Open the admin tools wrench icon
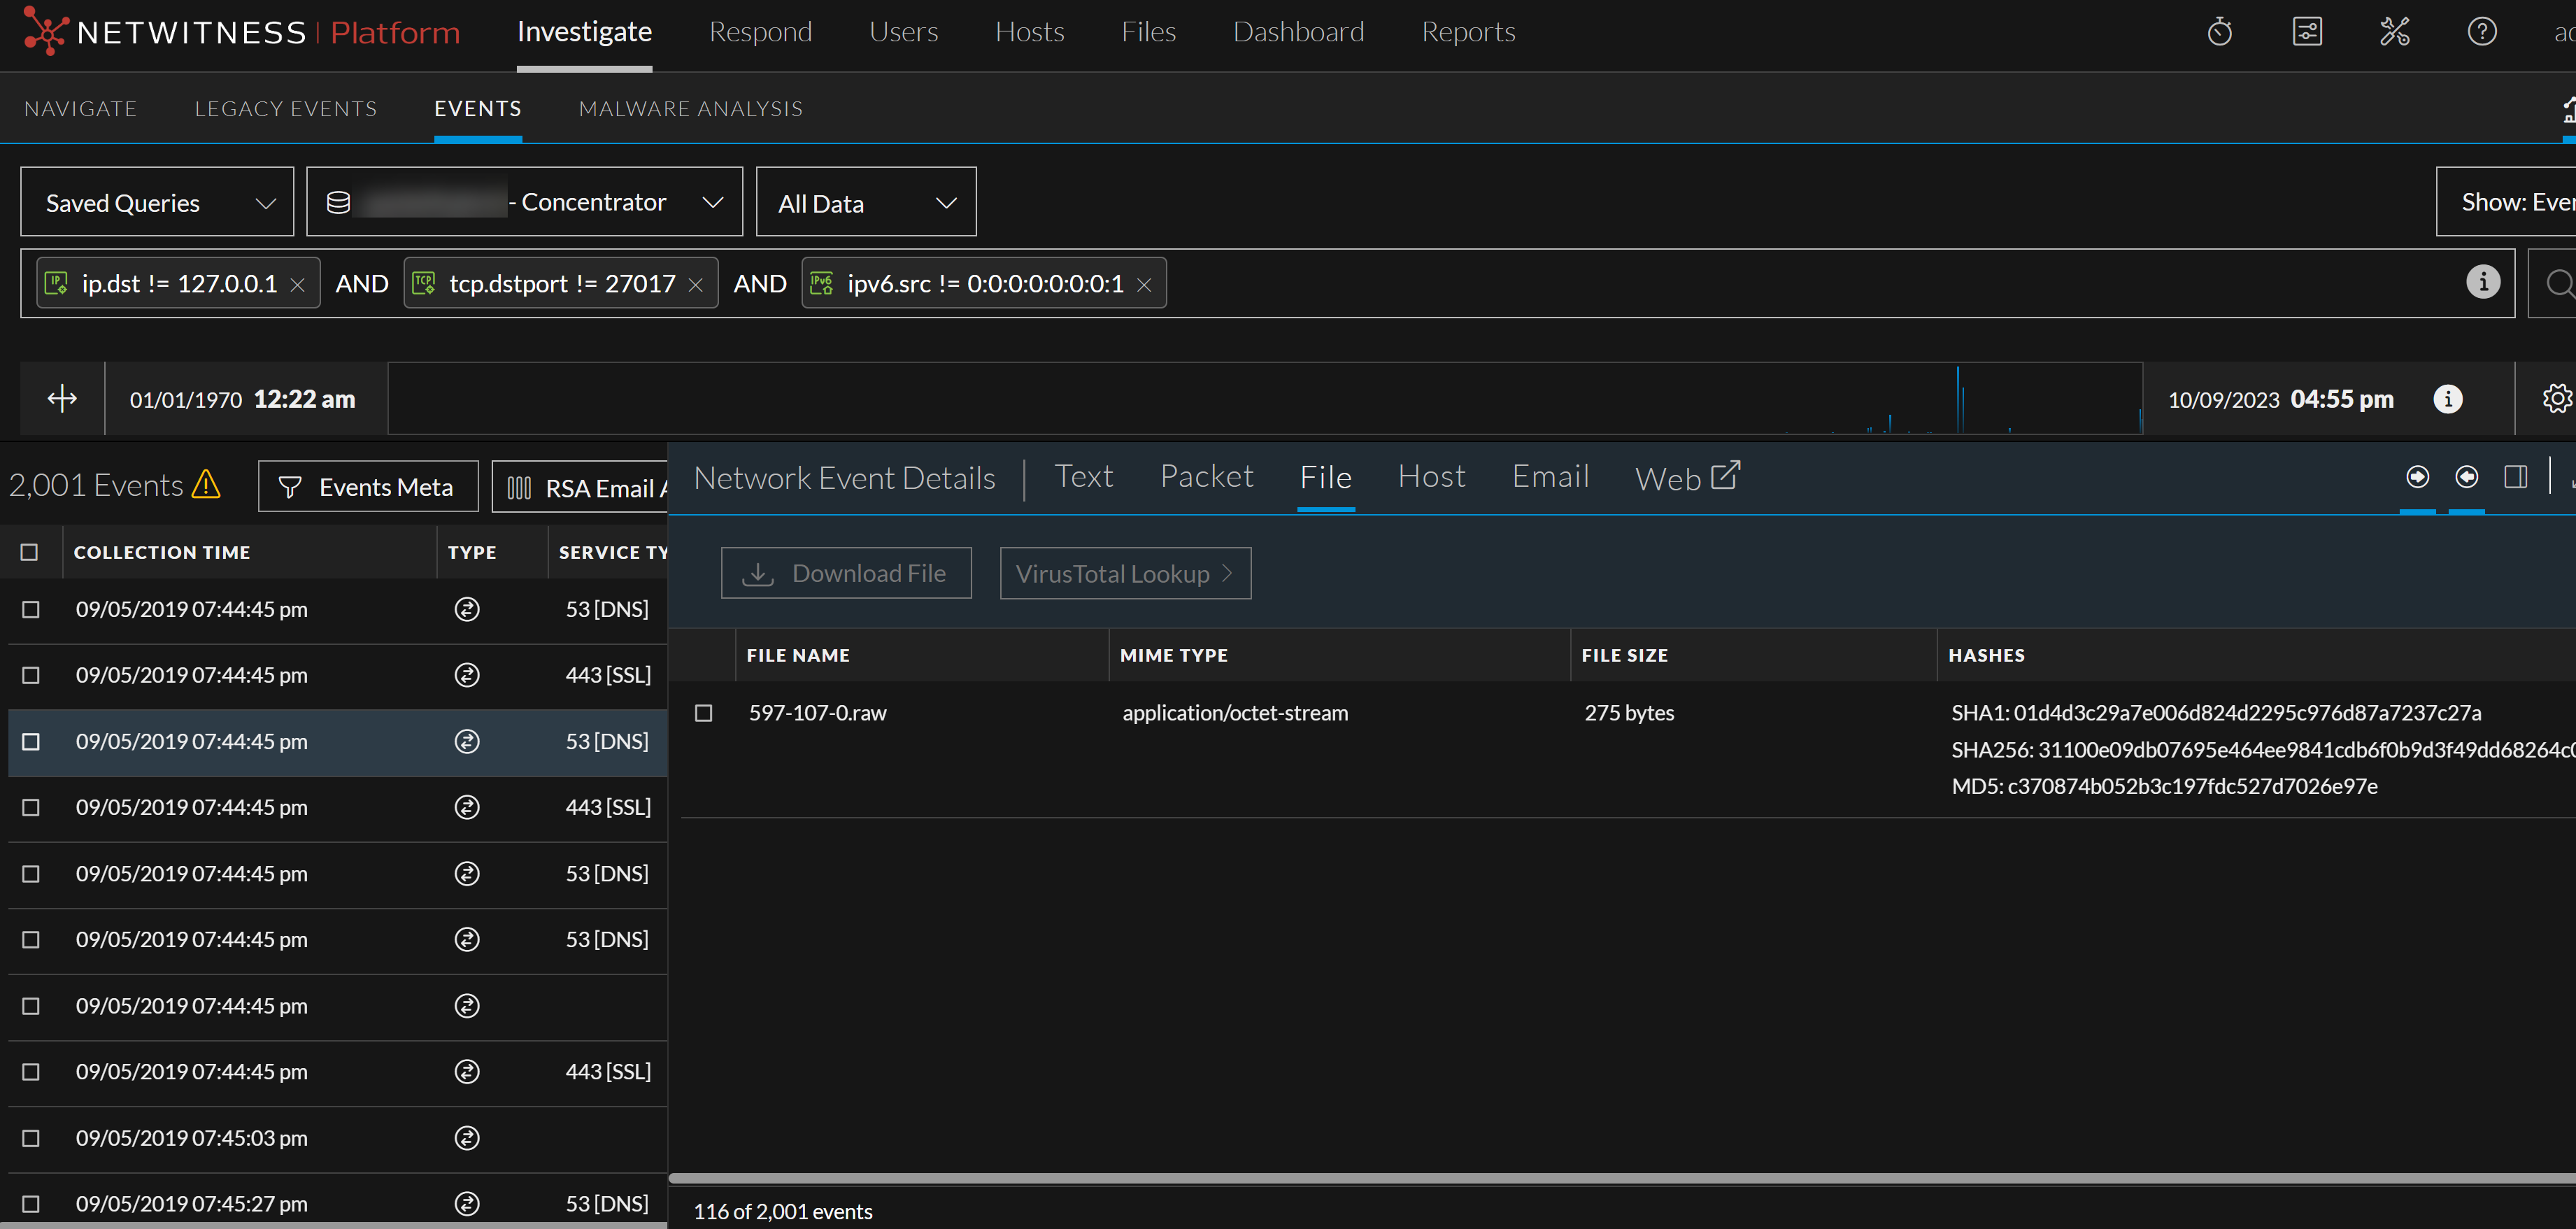 click(x=2394, y=32)
